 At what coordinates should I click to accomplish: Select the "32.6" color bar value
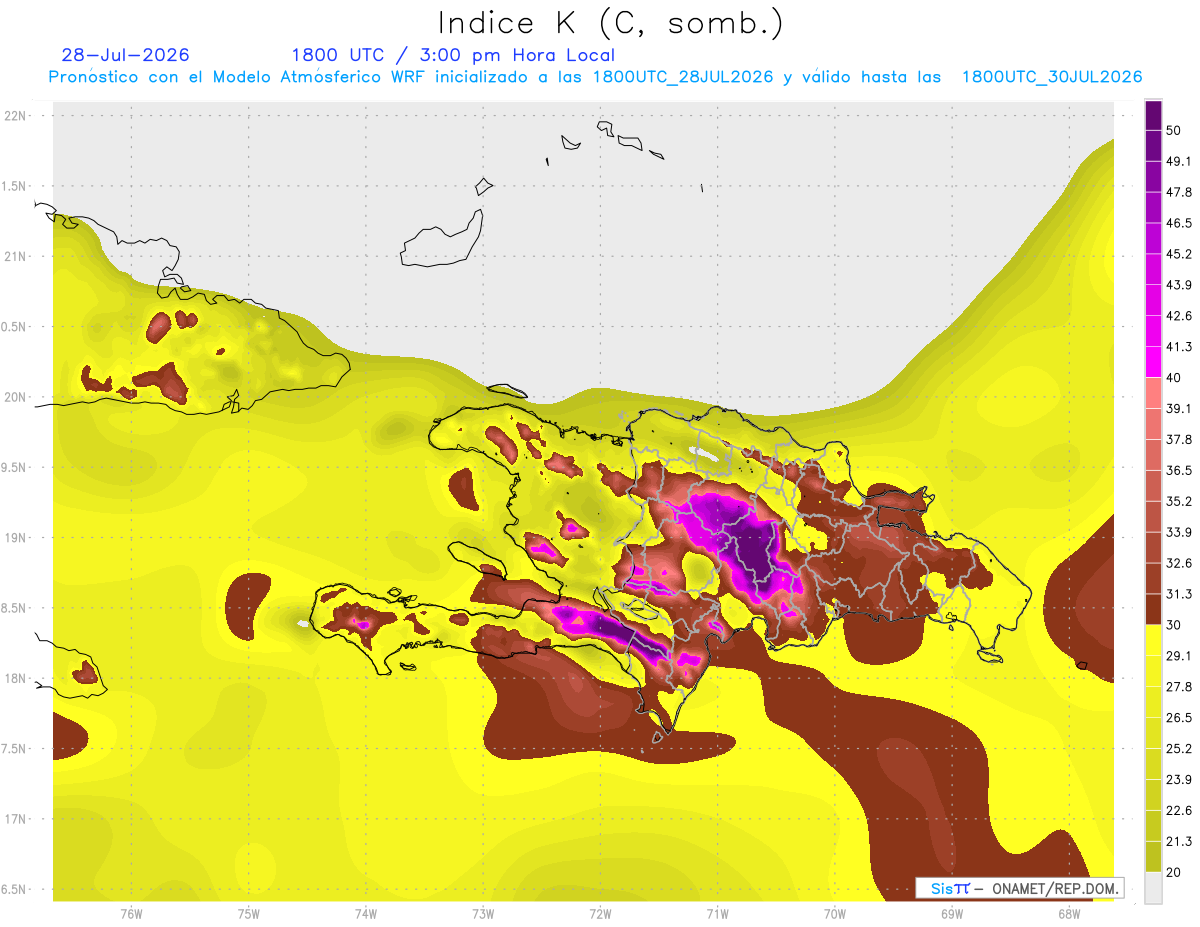point(1178,563)
